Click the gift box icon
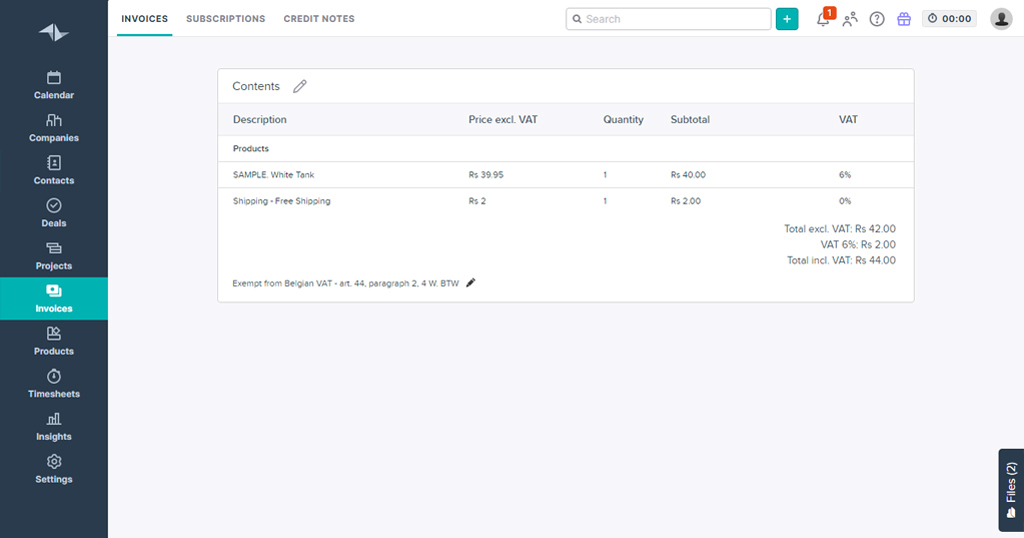1024x538 pixels. (904, 19)
